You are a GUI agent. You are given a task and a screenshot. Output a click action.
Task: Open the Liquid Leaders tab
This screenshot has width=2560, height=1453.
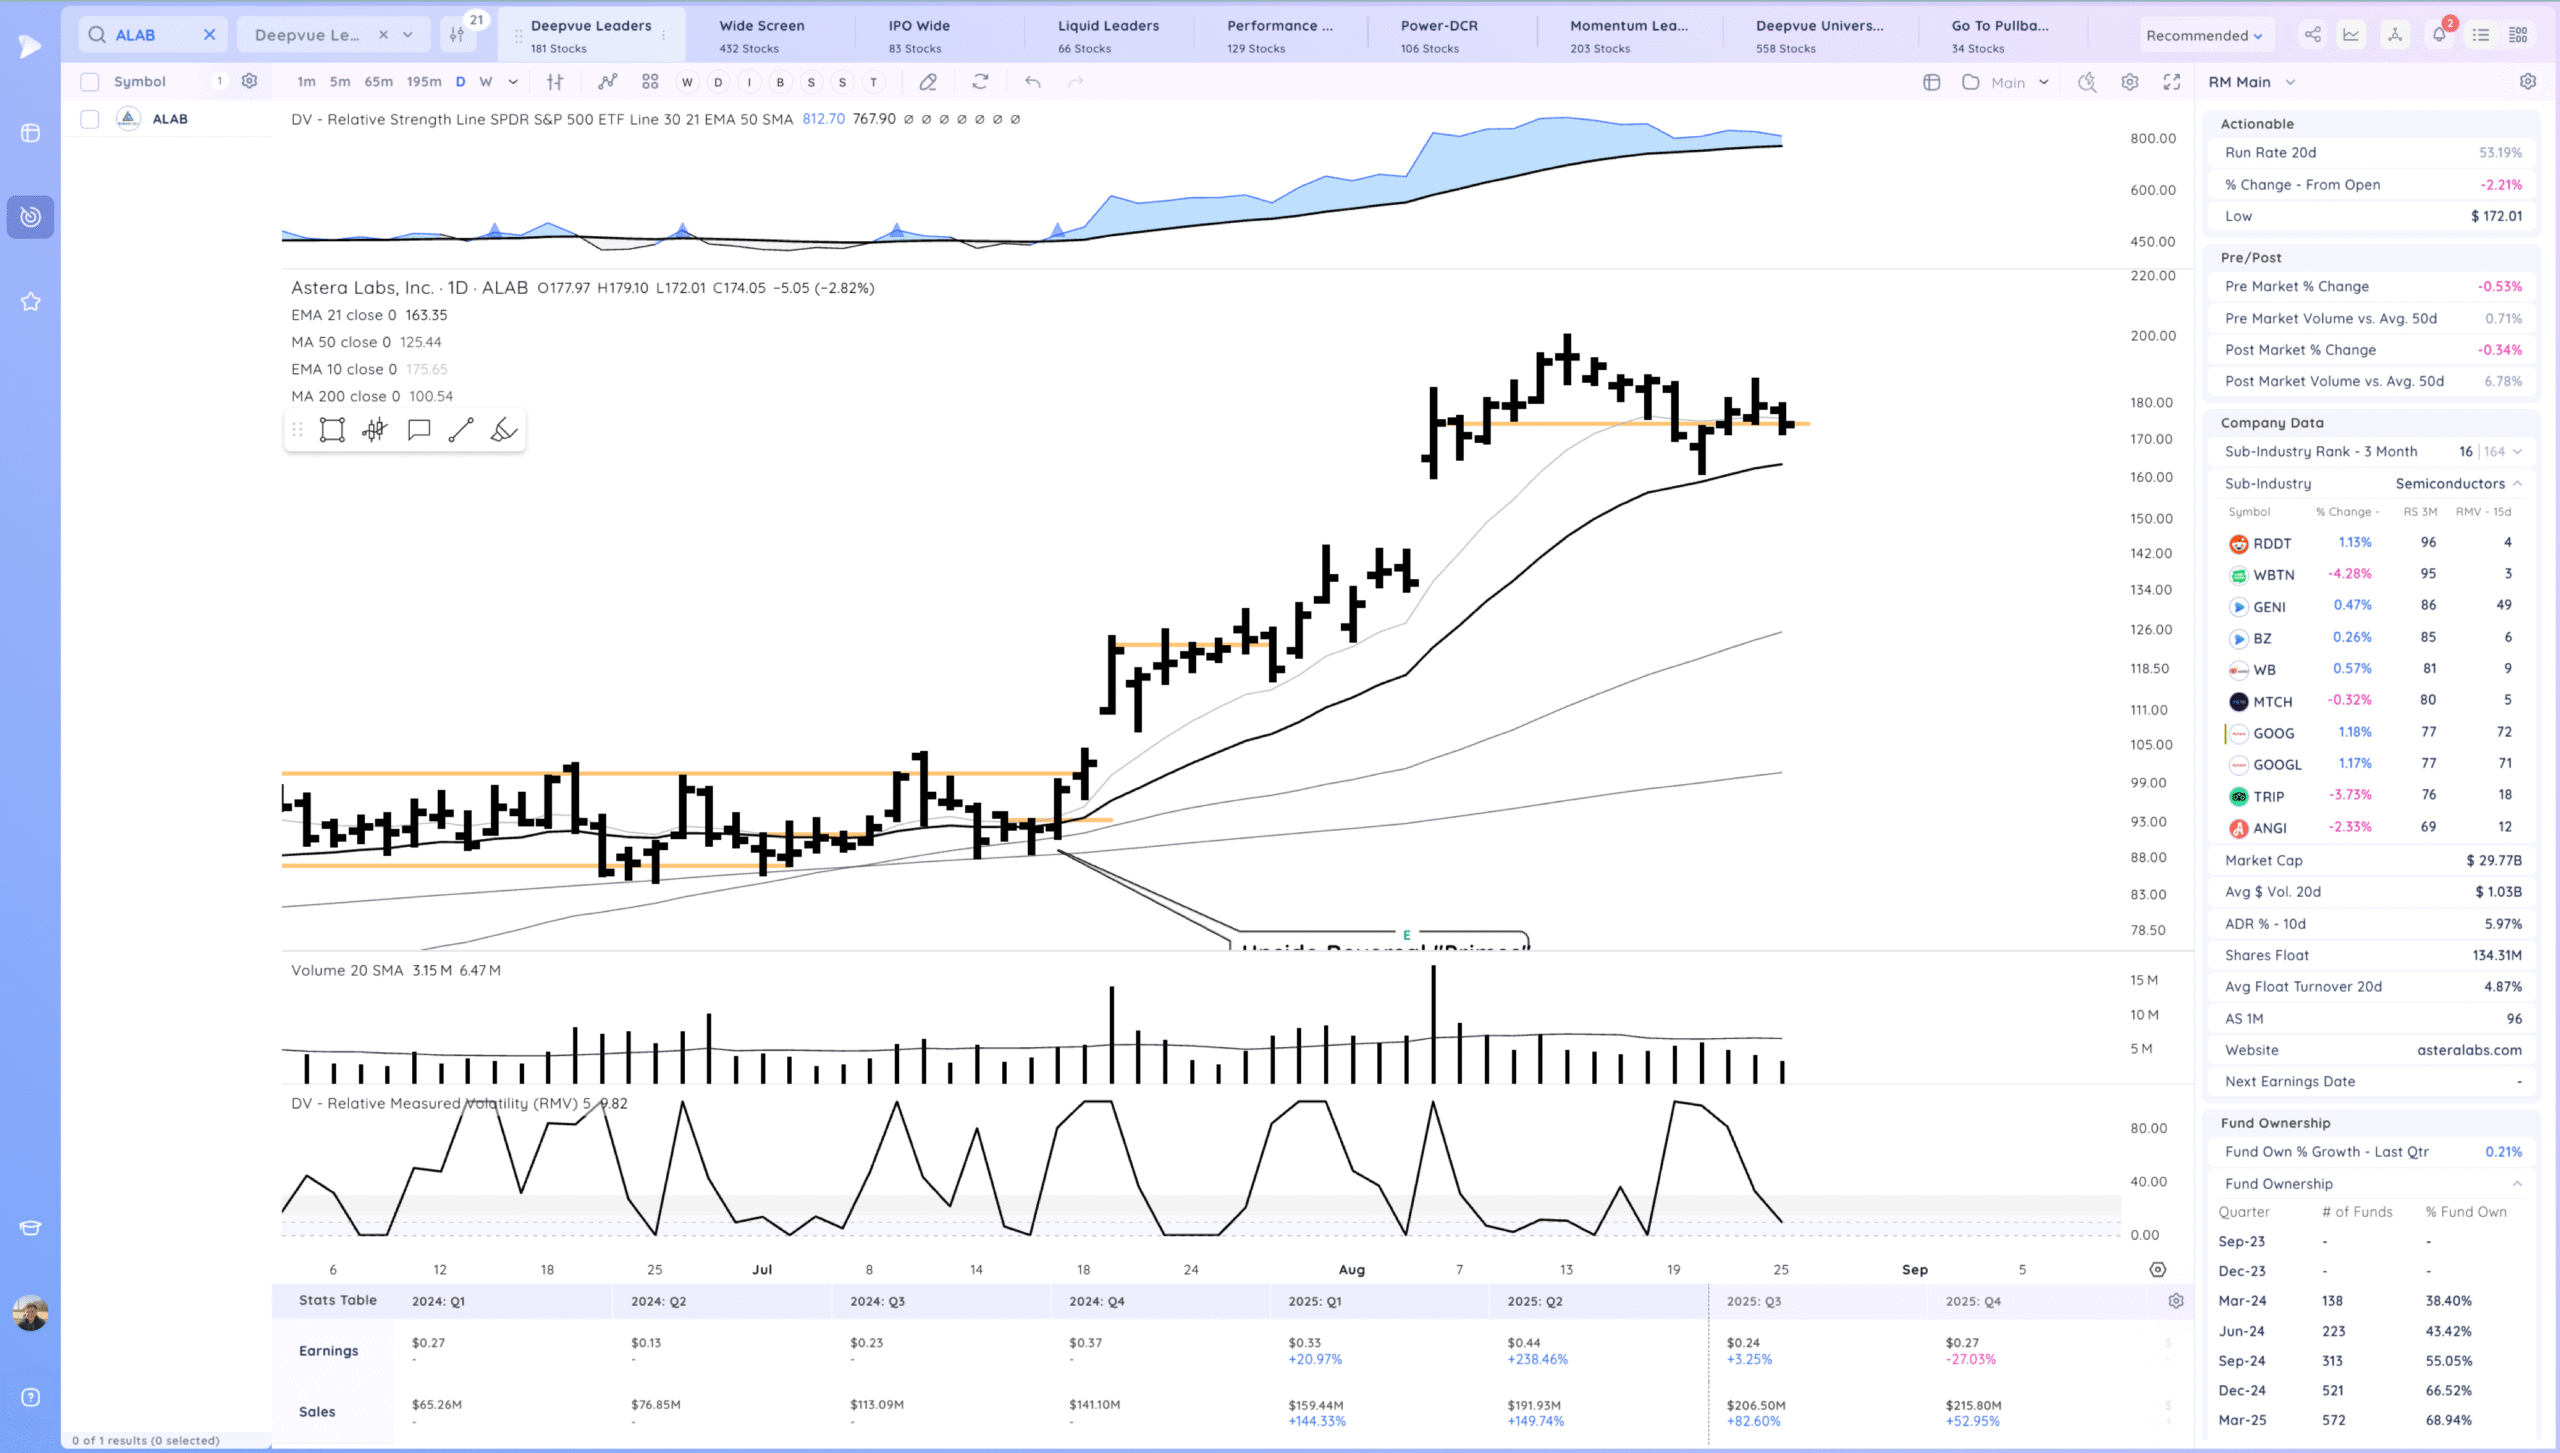tap(1108, 35)
